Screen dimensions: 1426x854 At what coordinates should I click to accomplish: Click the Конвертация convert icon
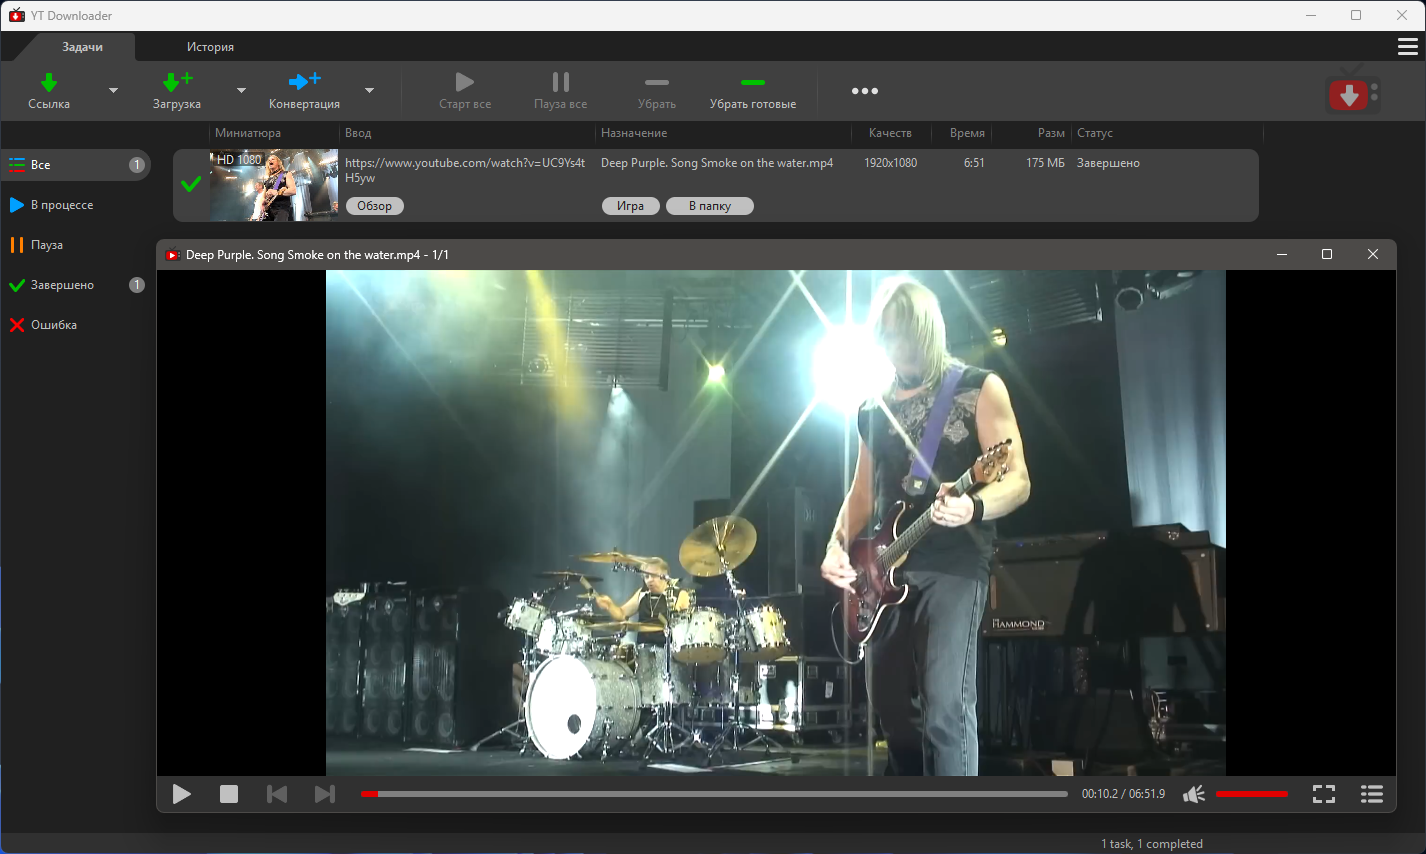[304, 82]
